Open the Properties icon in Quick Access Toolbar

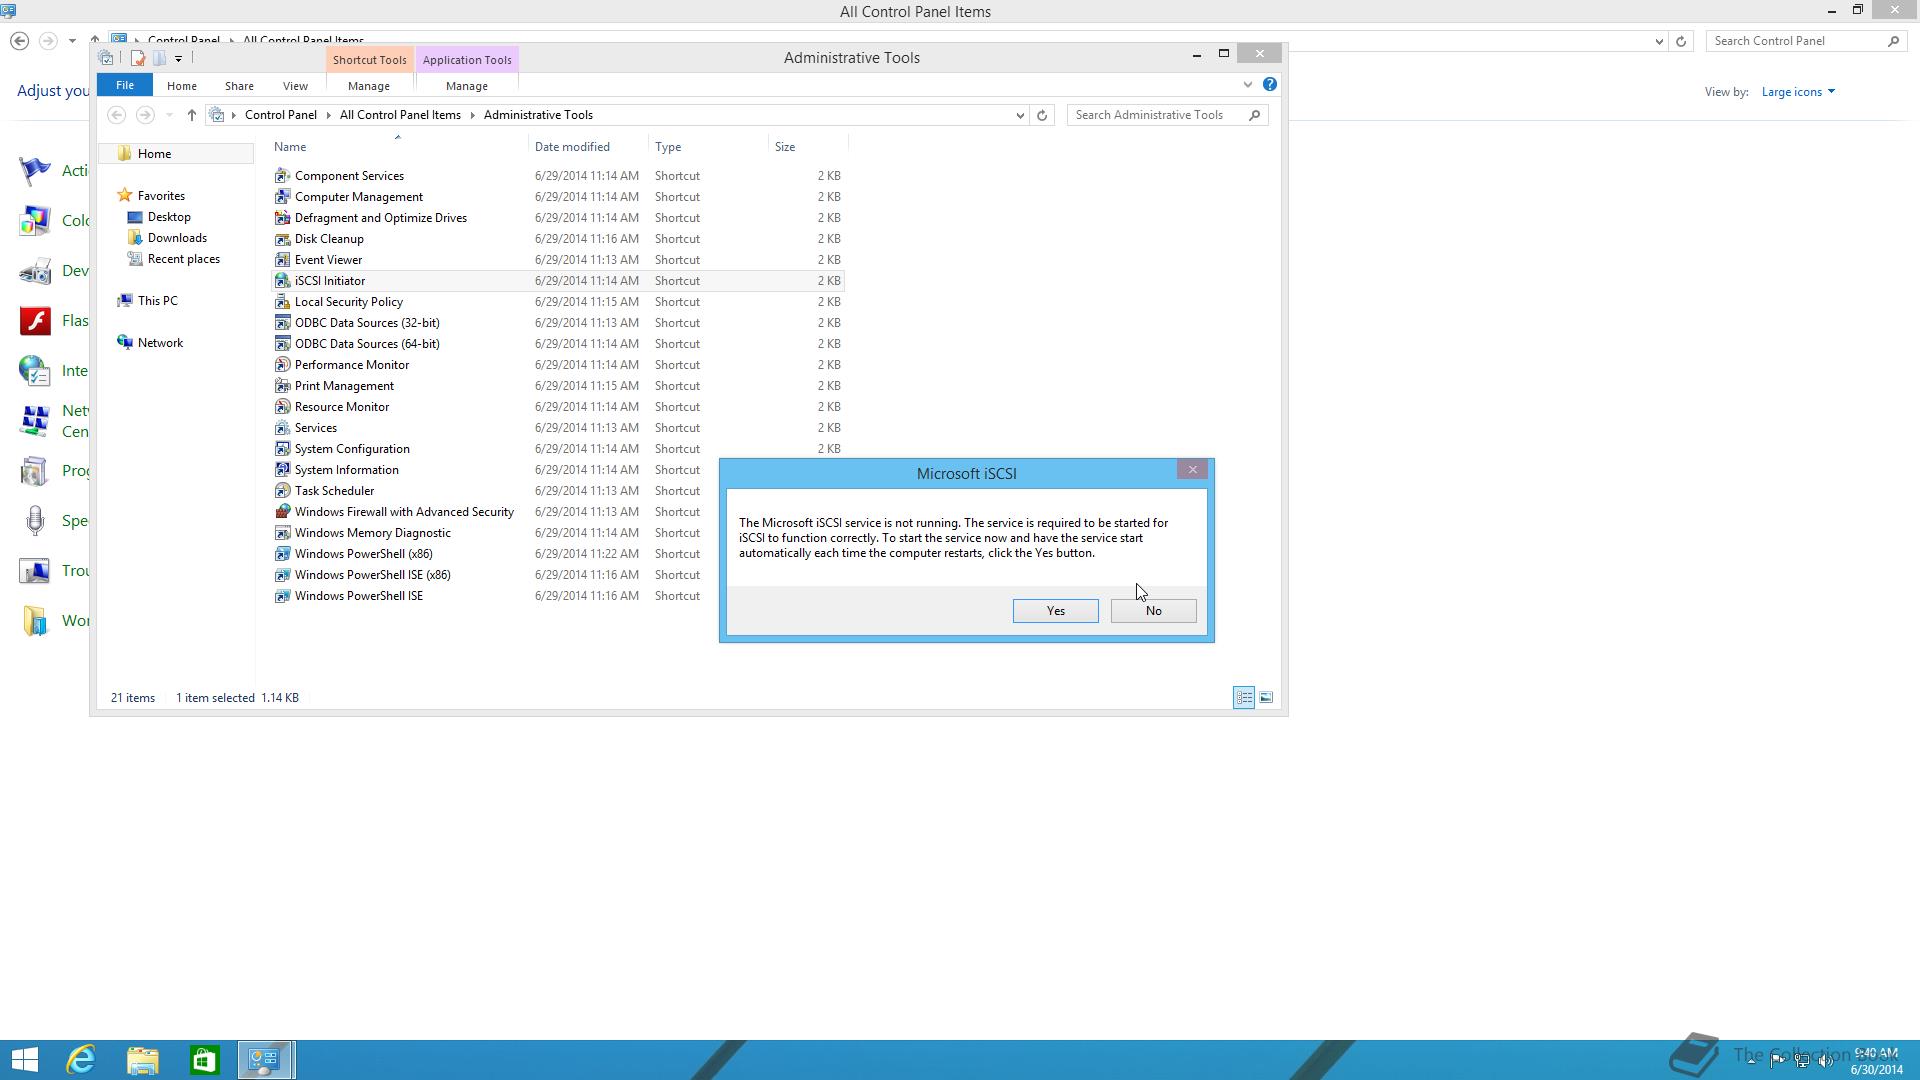(138, 58)
